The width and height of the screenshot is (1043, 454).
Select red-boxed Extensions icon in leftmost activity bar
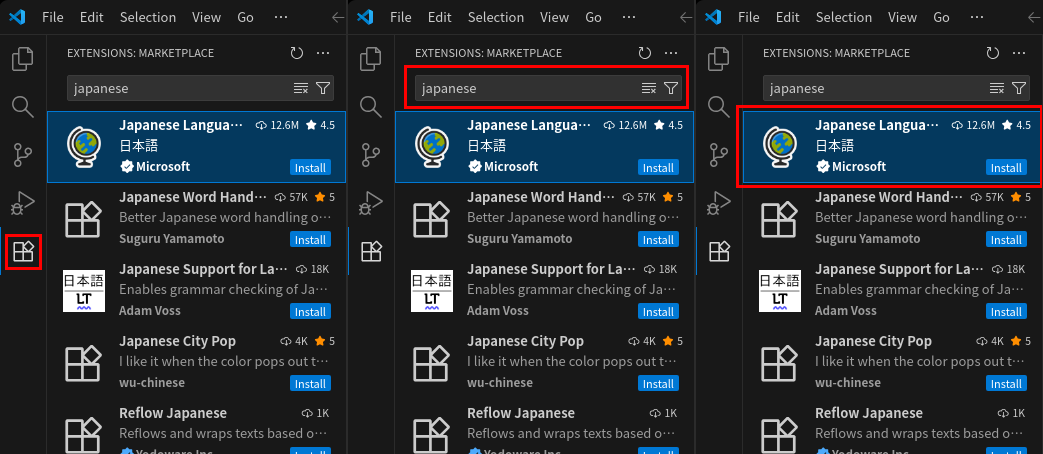(x=23, y=252)
